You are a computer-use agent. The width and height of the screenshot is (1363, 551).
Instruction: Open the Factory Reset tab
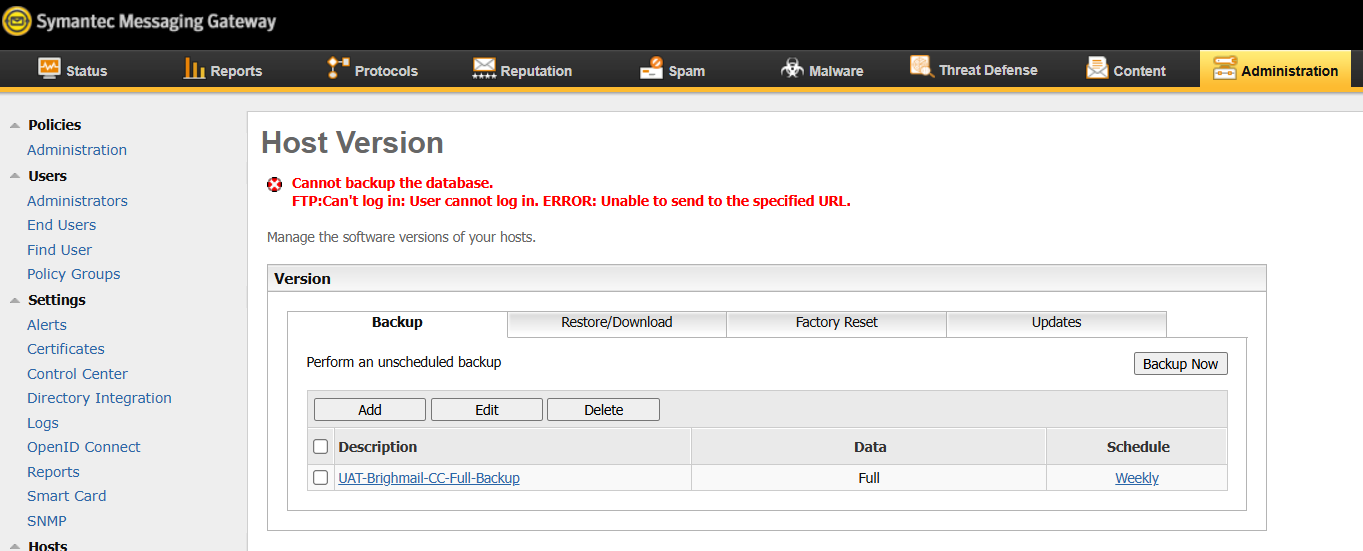tap(836, 323)
